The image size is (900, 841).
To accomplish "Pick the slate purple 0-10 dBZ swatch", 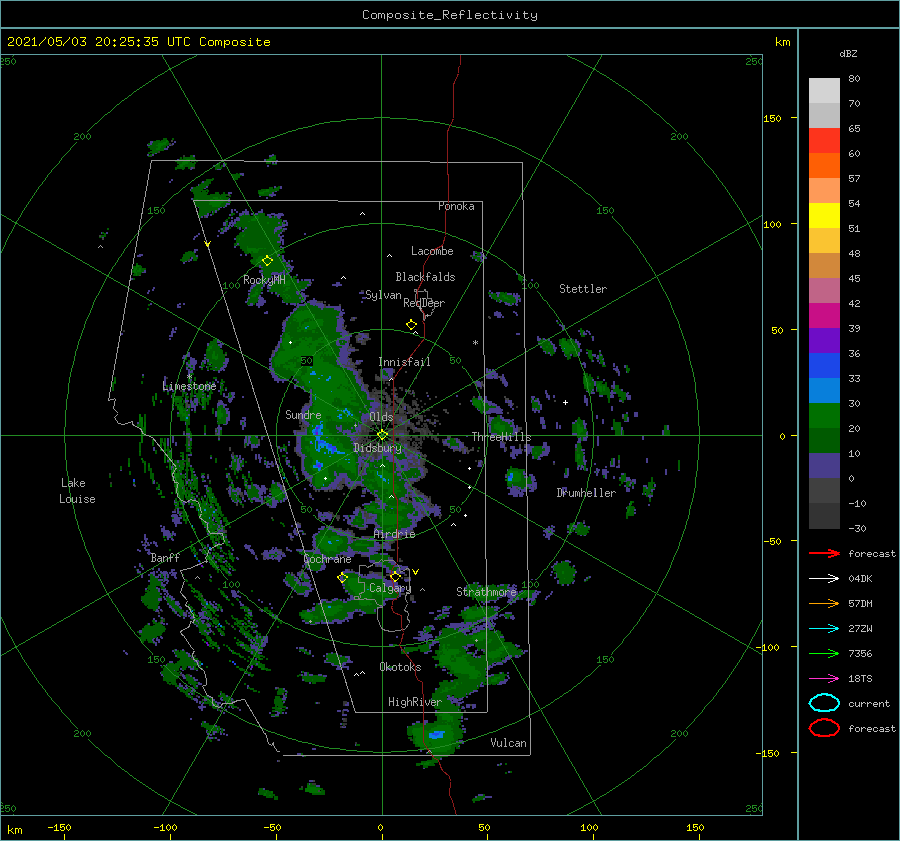I will coord(824,466).
